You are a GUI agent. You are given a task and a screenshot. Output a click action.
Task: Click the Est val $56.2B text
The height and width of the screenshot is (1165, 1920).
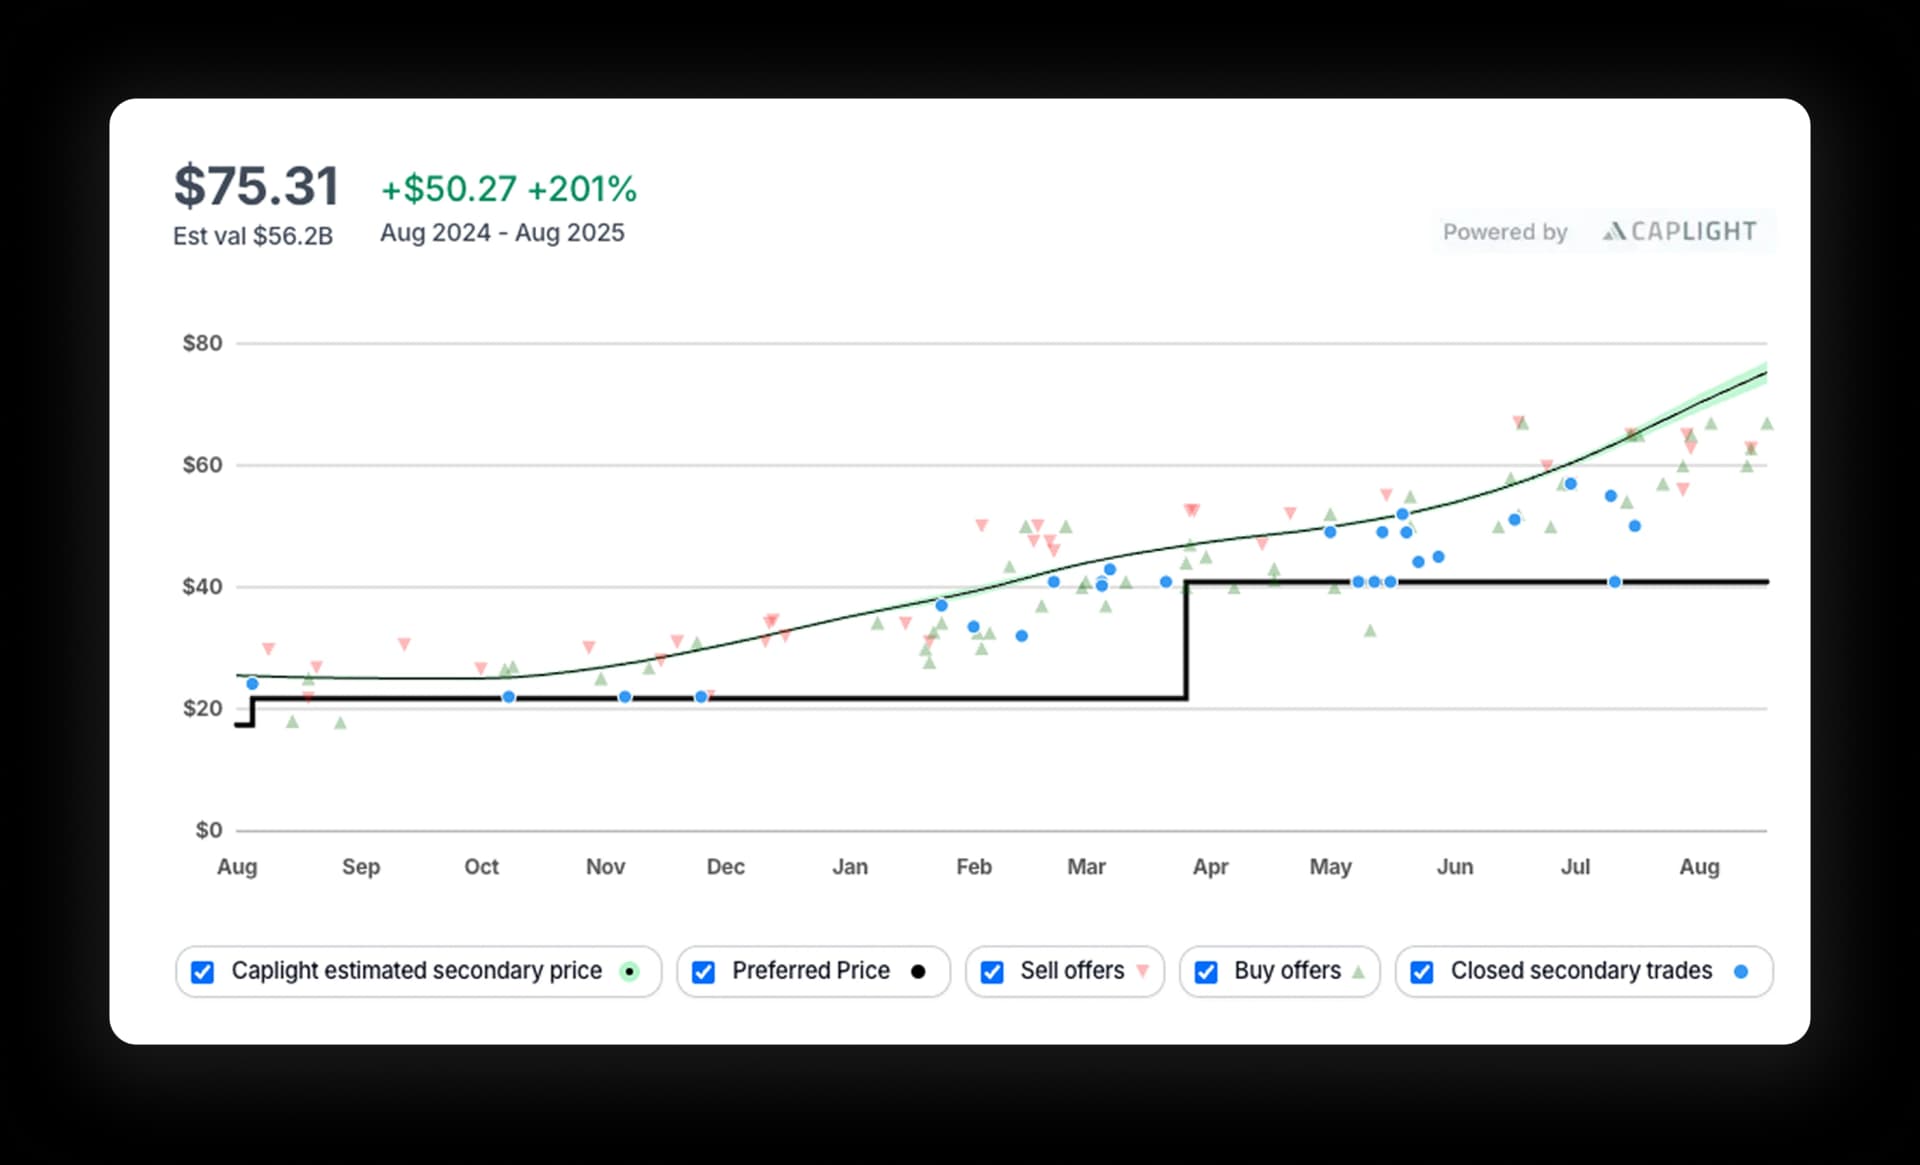tap(253, 236)
